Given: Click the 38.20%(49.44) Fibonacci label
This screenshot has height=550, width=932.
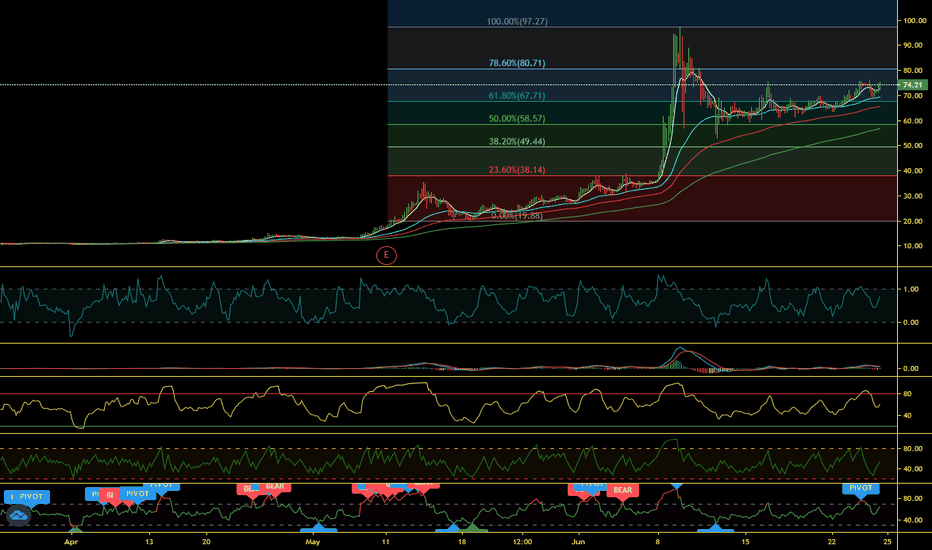Looking at the screenshot, I should 517,142.
